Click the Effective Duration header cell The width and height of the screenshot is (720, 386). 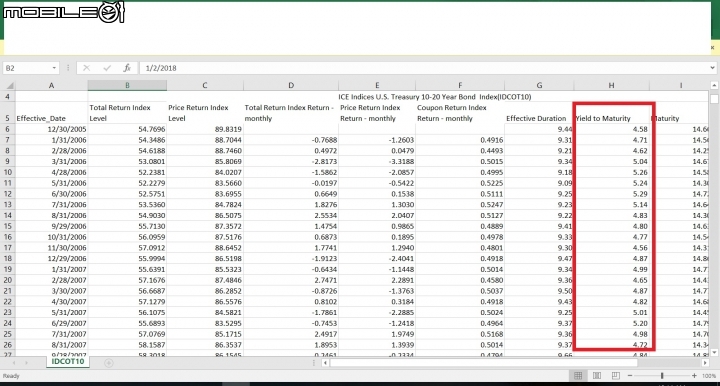click(x=539, y=113)
